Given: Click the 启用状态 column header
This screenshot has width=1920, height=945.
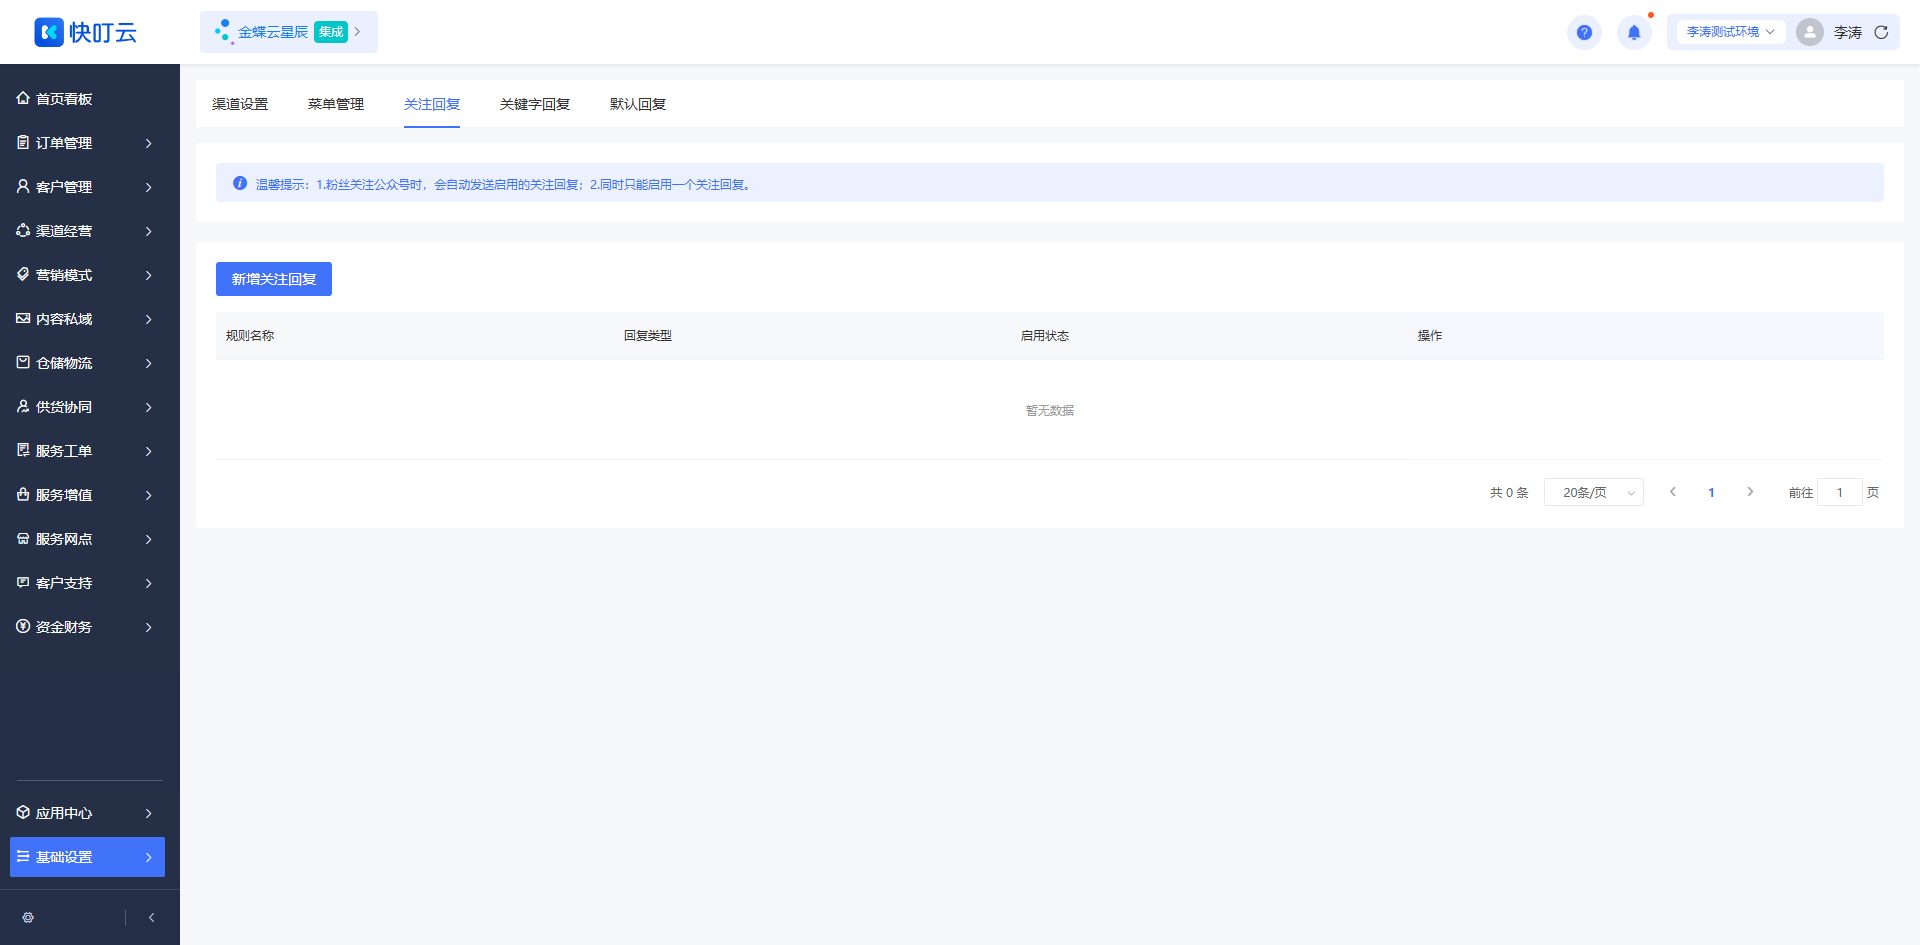Looking at the screenshot, I should pos(1045,335).
